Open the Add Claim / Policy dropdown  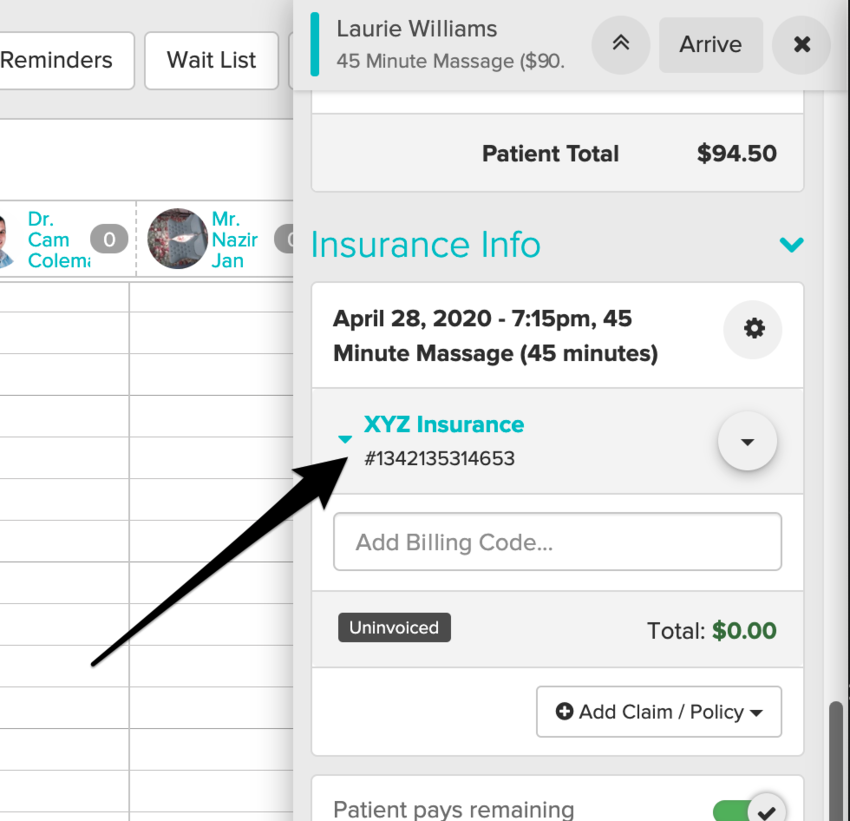tap(659, 712)
